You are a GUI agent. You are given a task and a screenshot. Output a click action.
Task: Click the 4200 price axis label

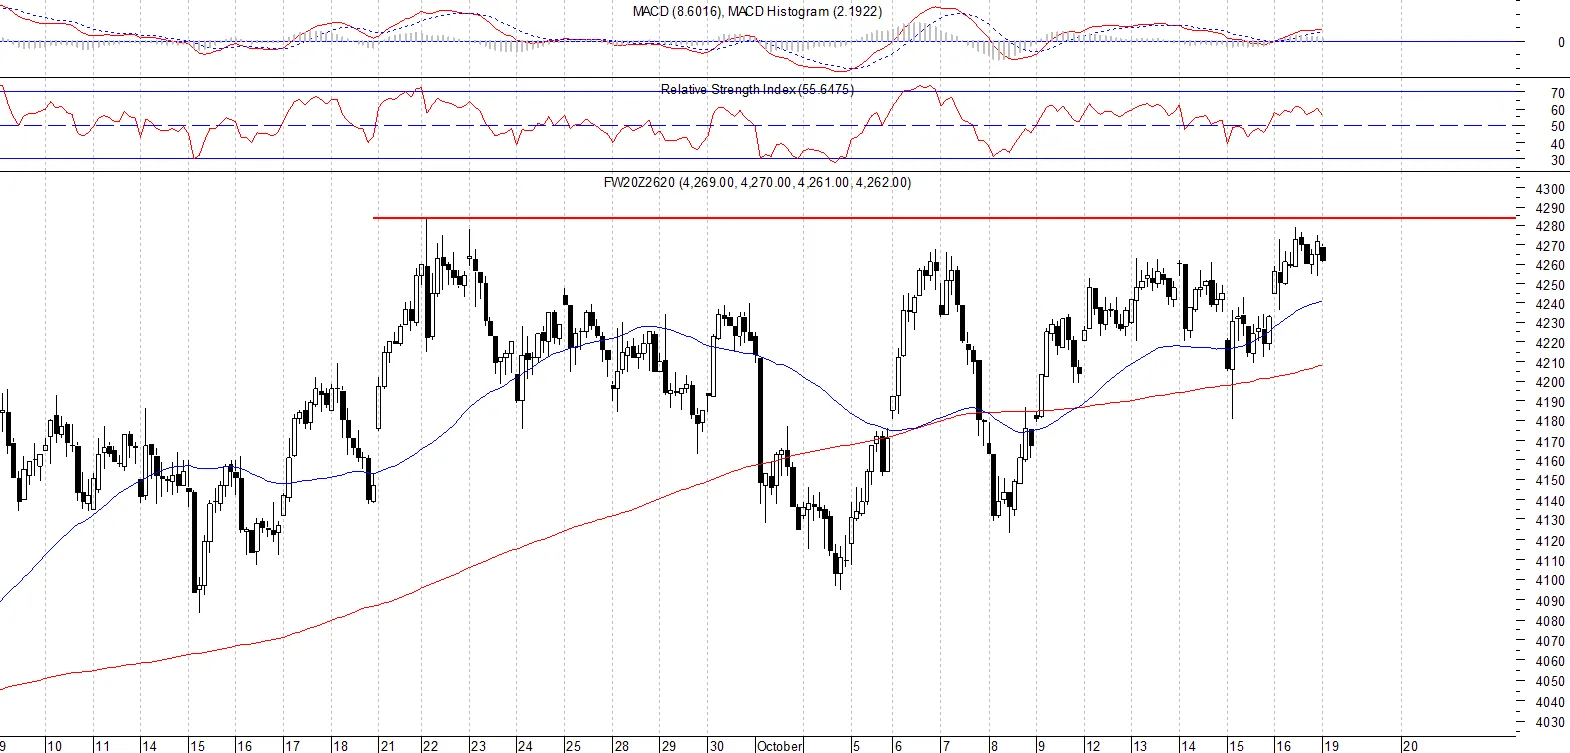pyautogui.click(x=1550, y=382)
